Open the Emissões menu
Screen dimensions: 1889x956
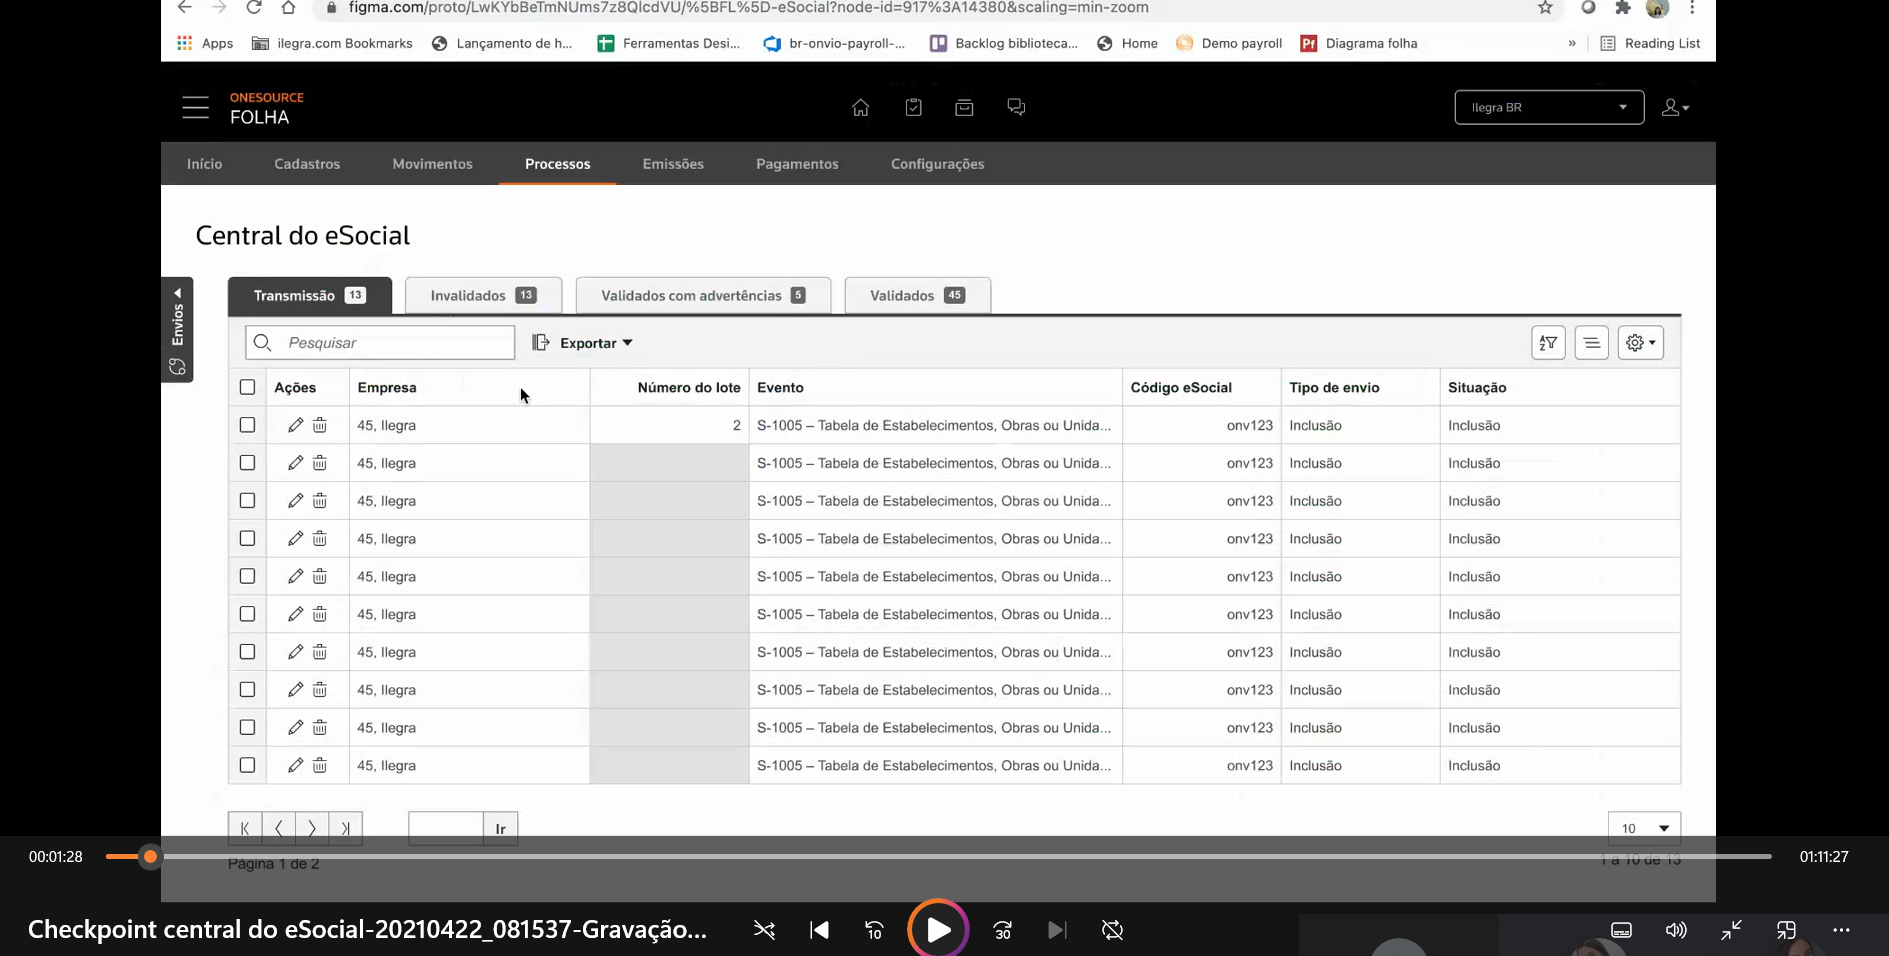tap(673, 164)
